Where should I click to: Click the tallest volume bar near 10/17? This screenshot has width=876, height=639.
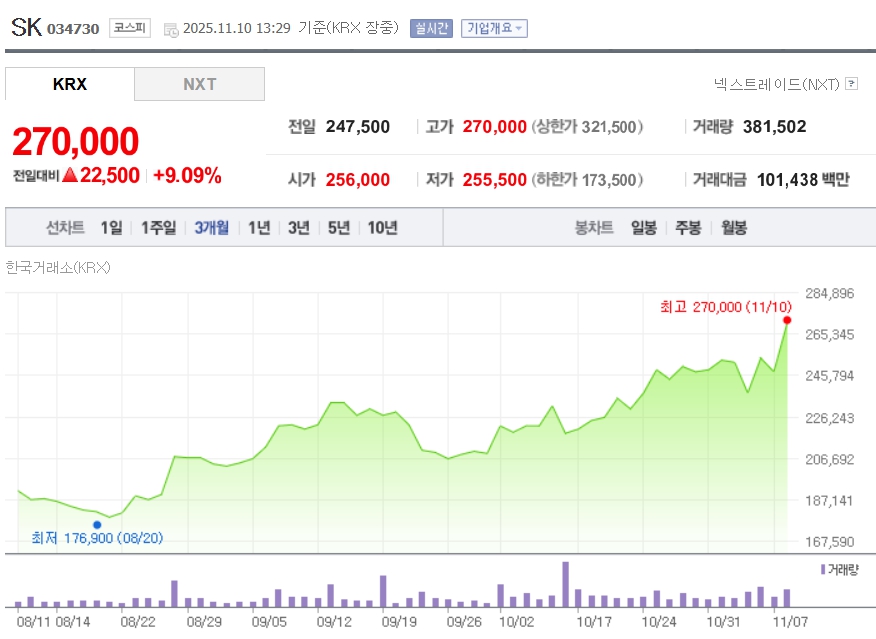tap(565, 584)
